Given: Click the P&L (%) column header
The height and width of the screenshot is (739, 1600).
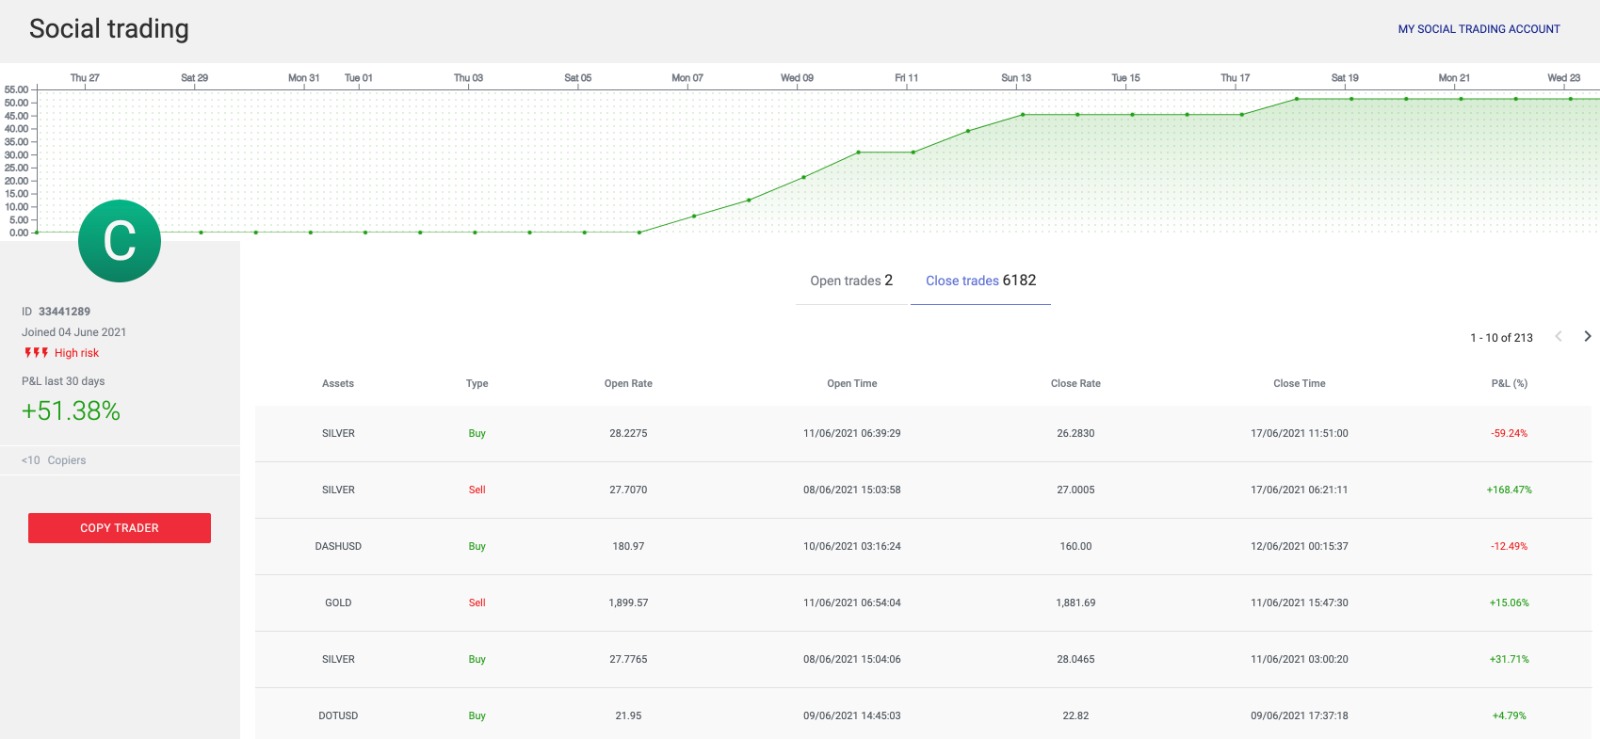Looking at the screenshot, I should coord(1509,384).
